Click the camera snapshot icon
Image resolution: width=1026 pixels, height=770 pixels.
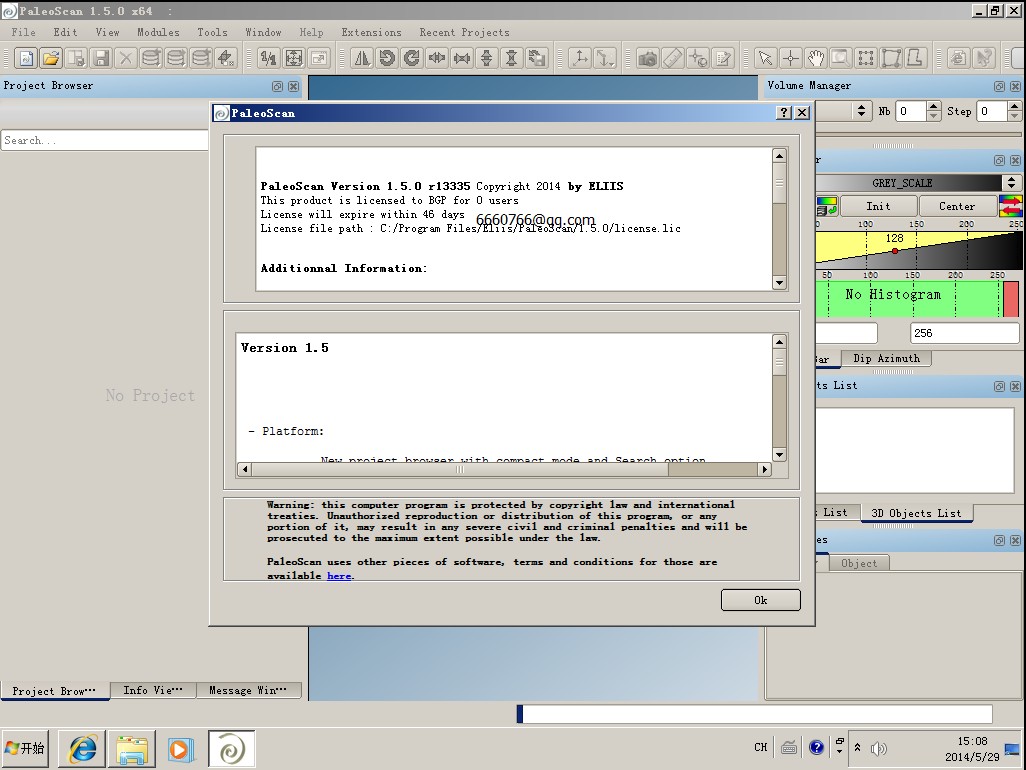[x=648, y=58]
